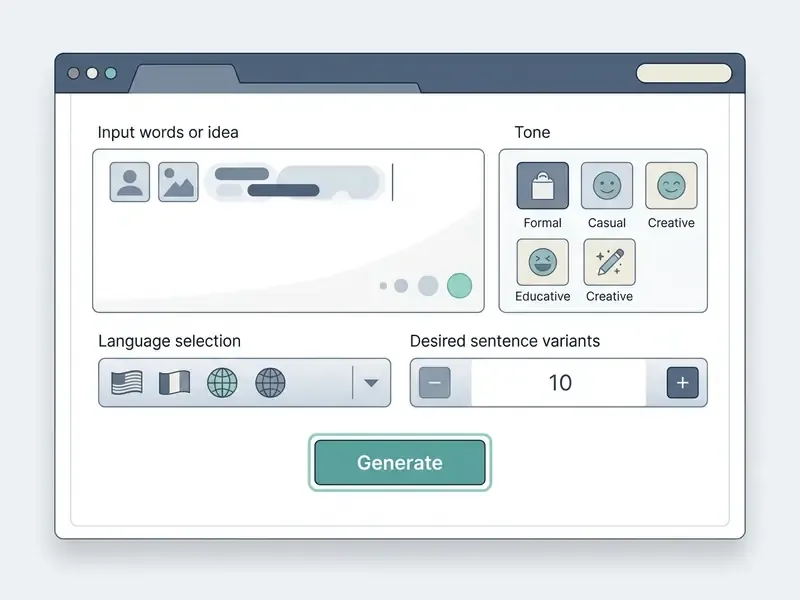Increase sentence variants with plus button
800x600 pixels.
(x=682, y=383)
